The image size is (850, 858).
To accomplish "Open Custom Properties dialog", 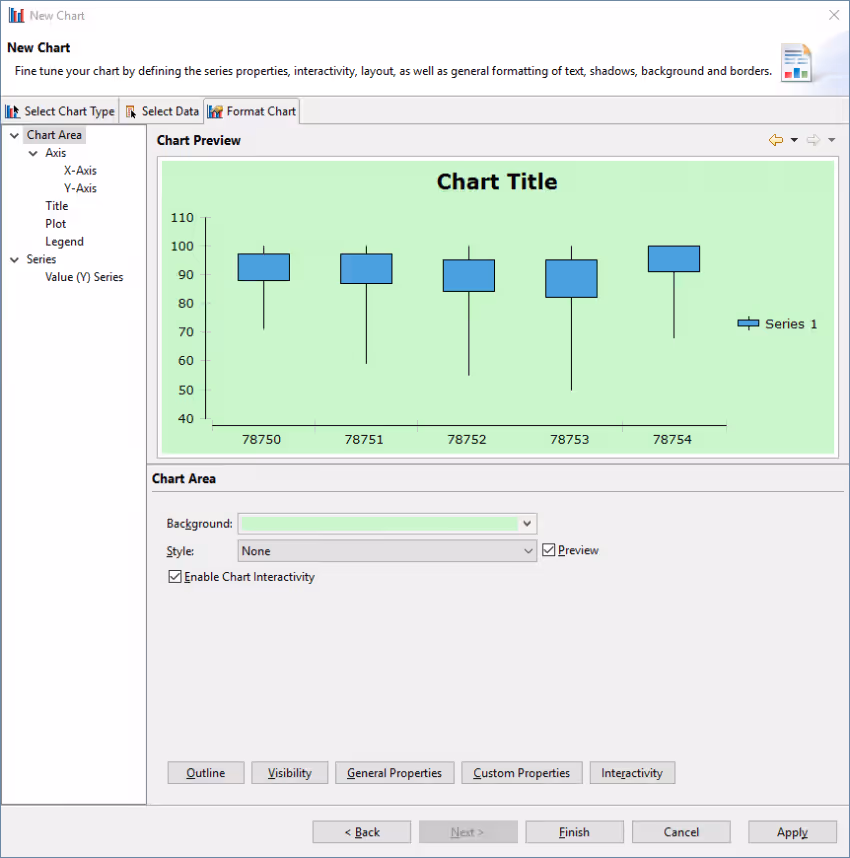I will (521, 773).
